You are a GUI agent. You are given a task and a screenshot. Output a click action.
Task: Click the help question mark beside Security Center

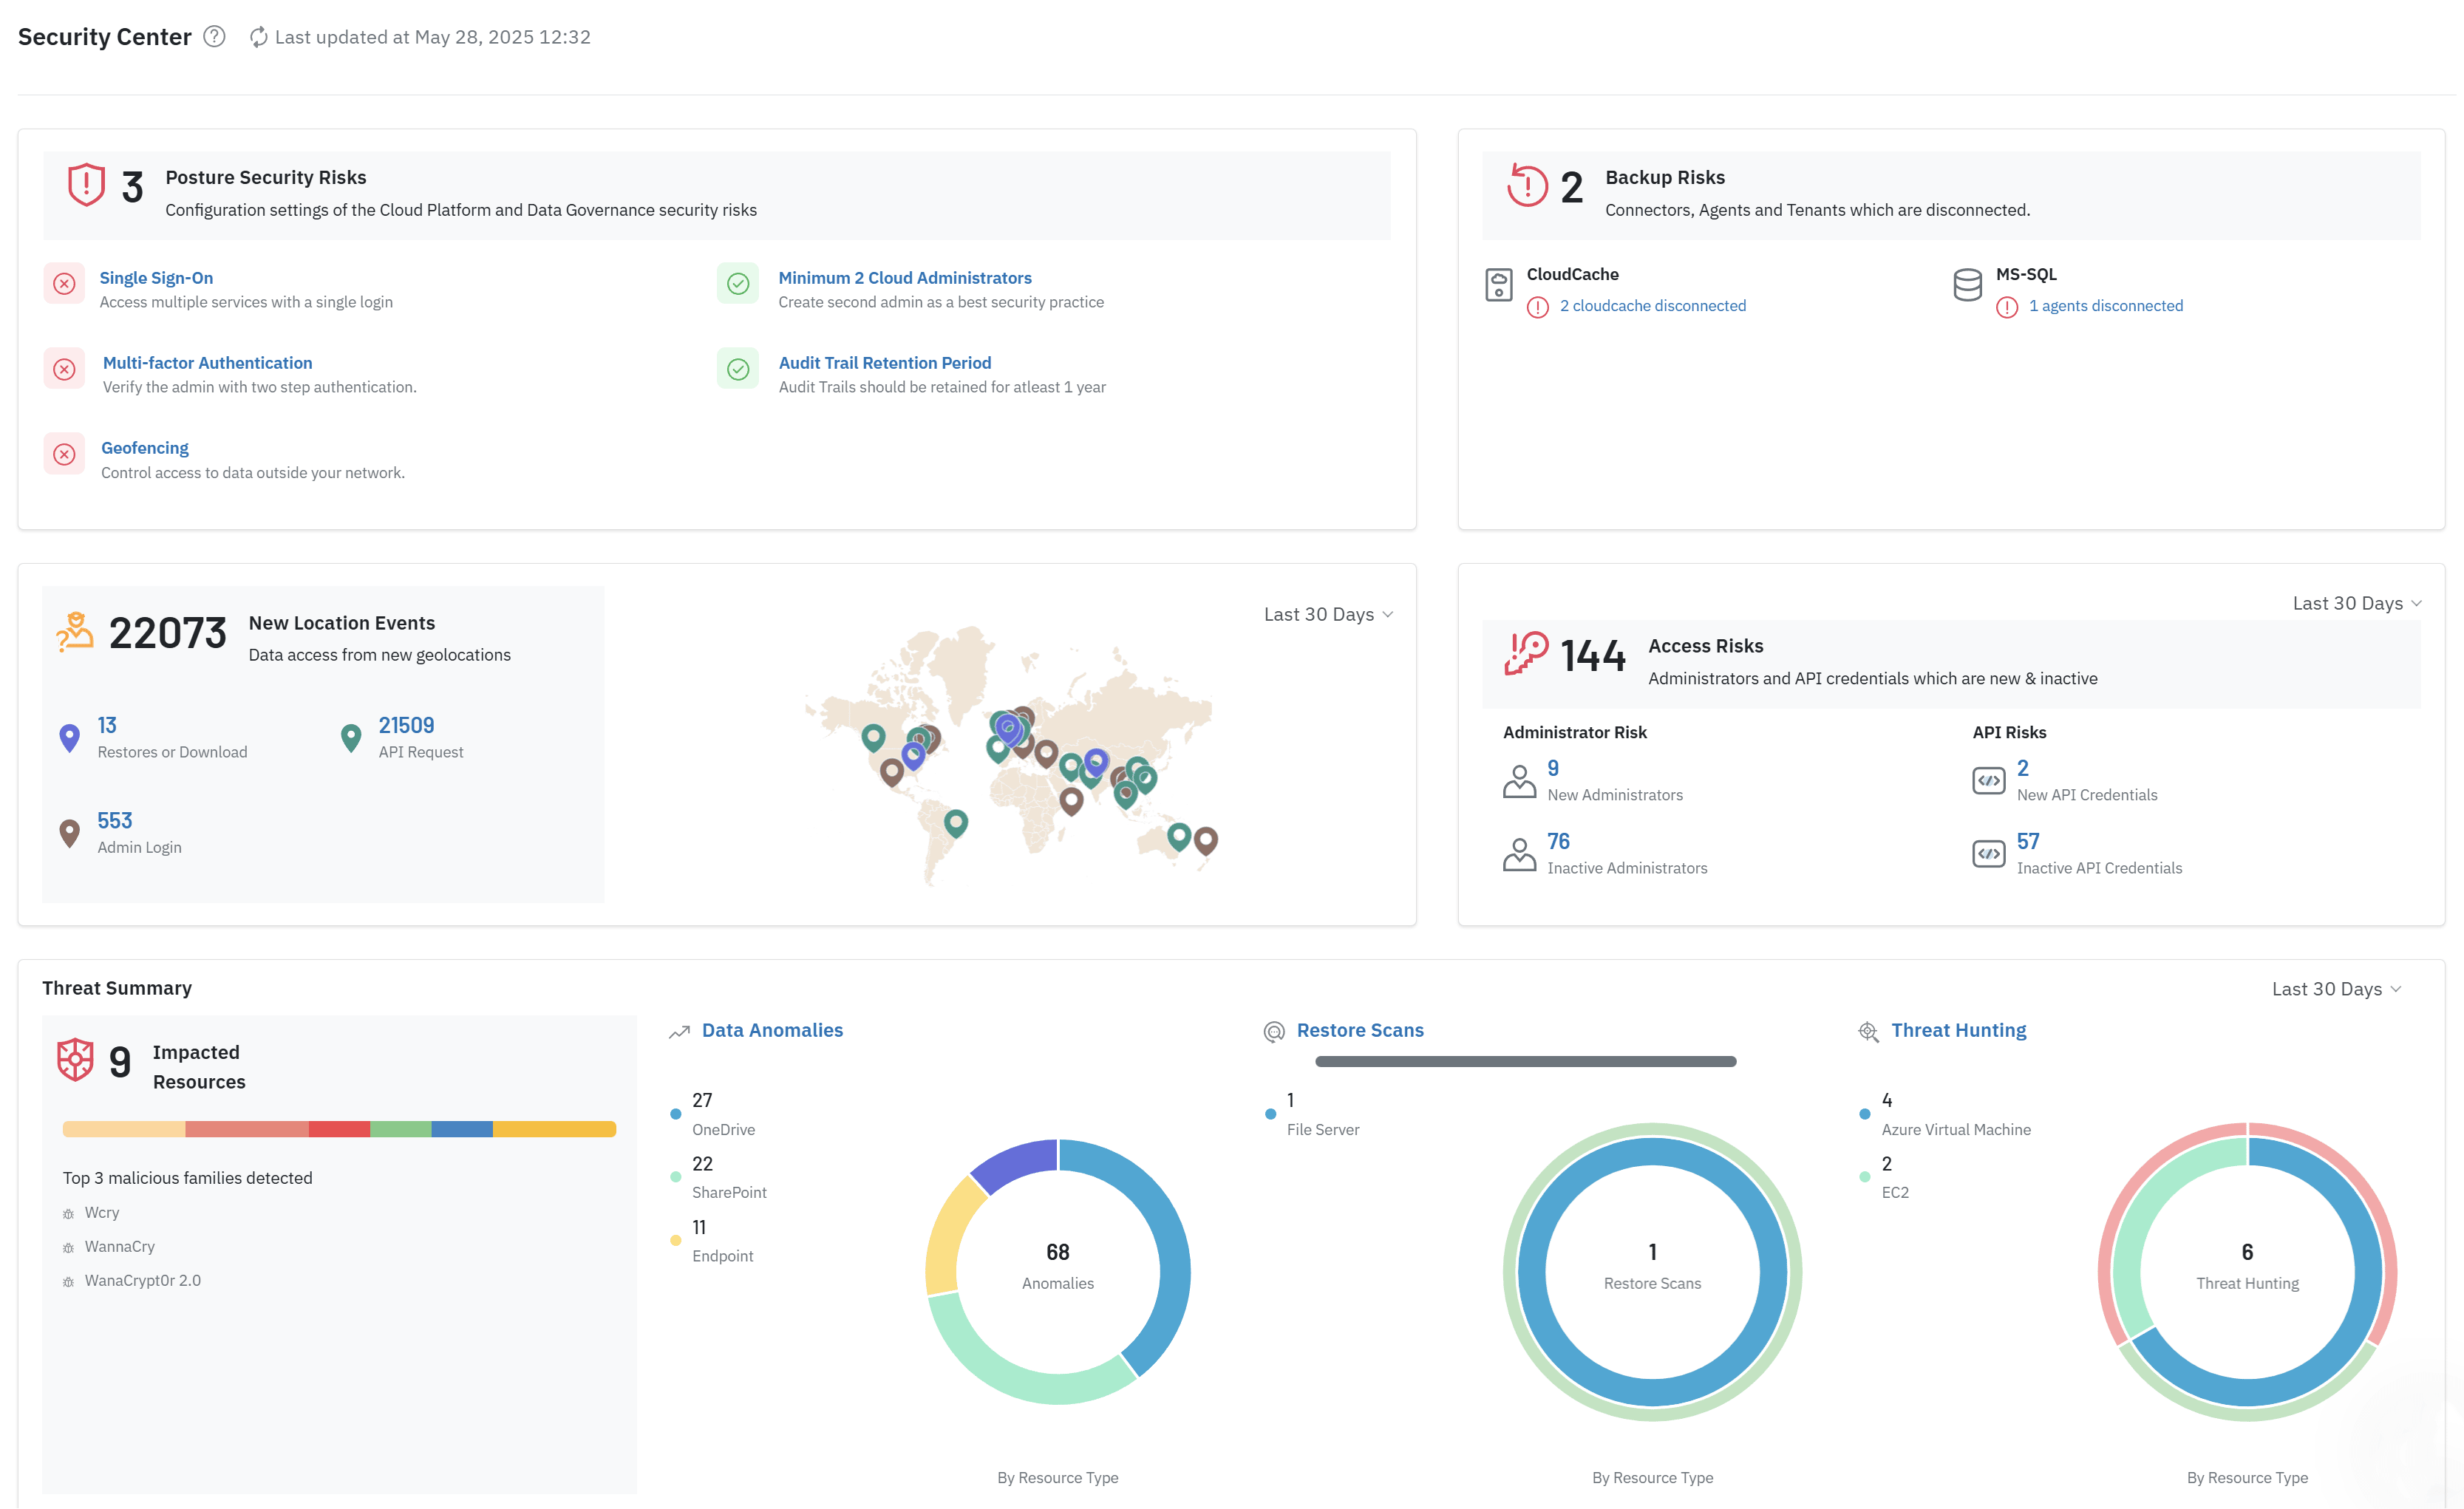pos(214,37)
